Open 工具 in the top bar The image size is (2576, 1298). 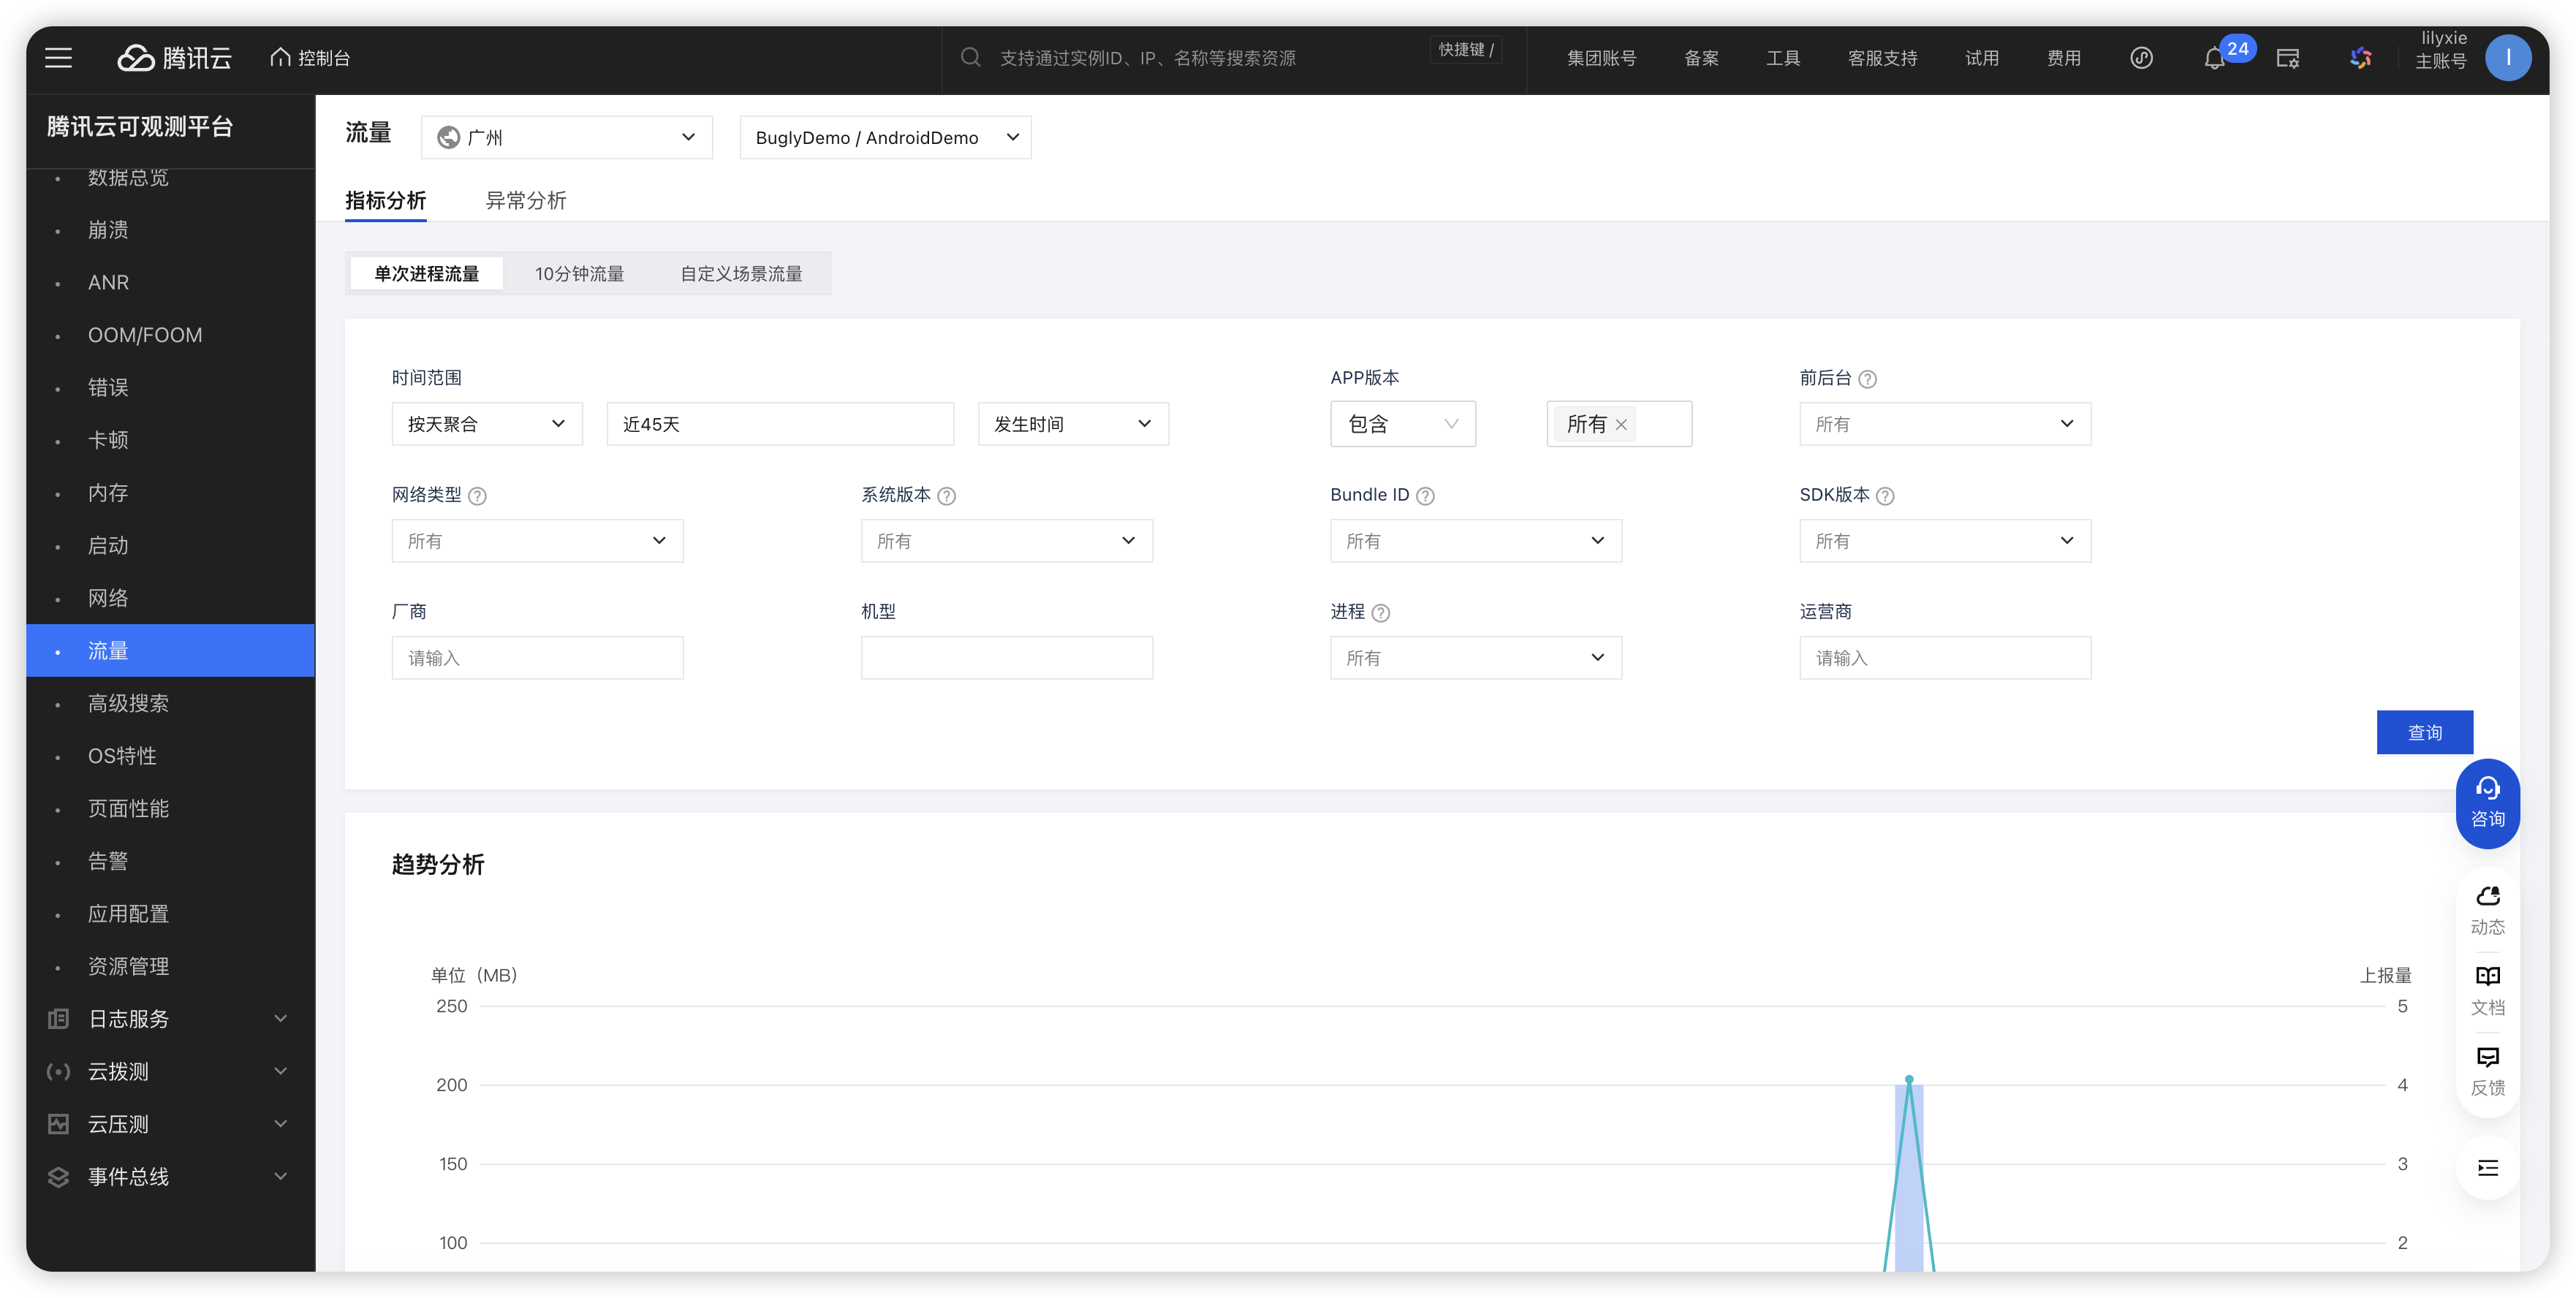tap(1782, 58)
